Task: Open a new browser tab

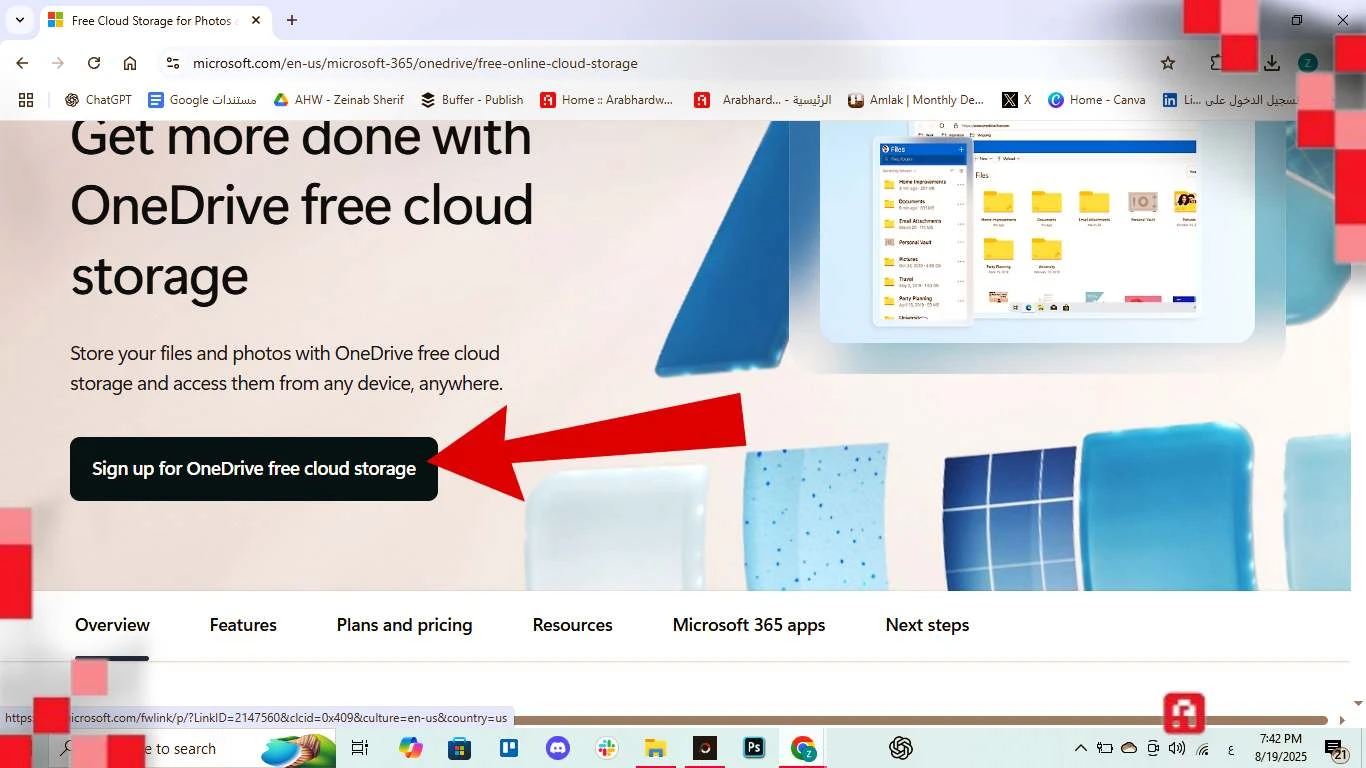Action: point(292,20)
